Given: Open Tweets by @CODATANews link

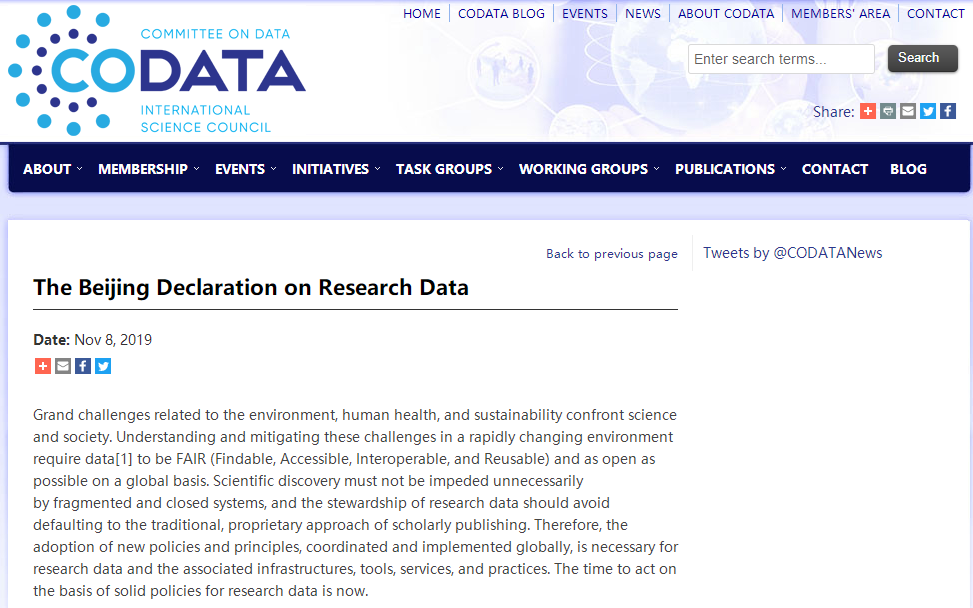Looking at the screenshot, I should coord(792,253).
